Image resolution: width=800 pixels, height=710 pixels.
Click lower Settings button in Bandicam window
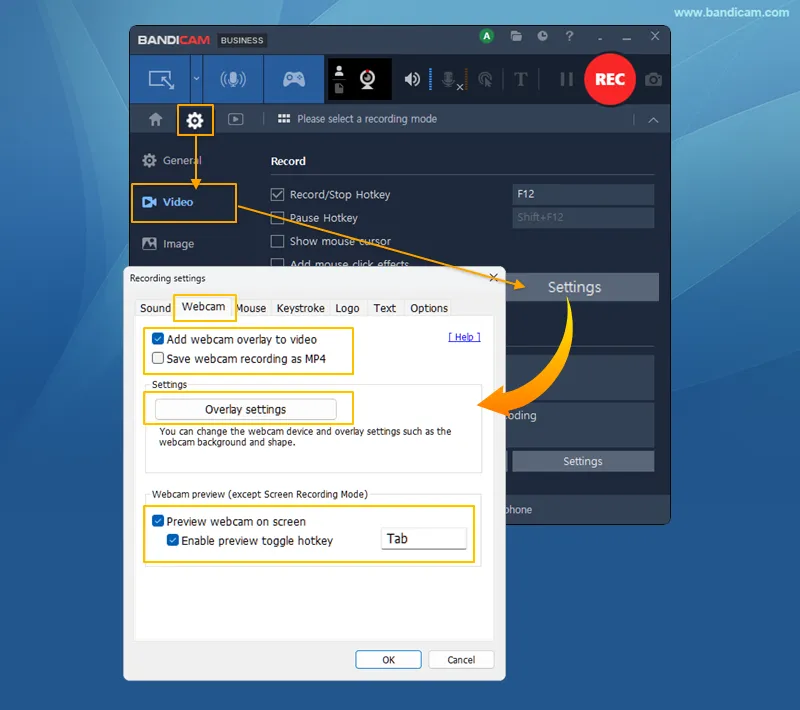(583, 461)
